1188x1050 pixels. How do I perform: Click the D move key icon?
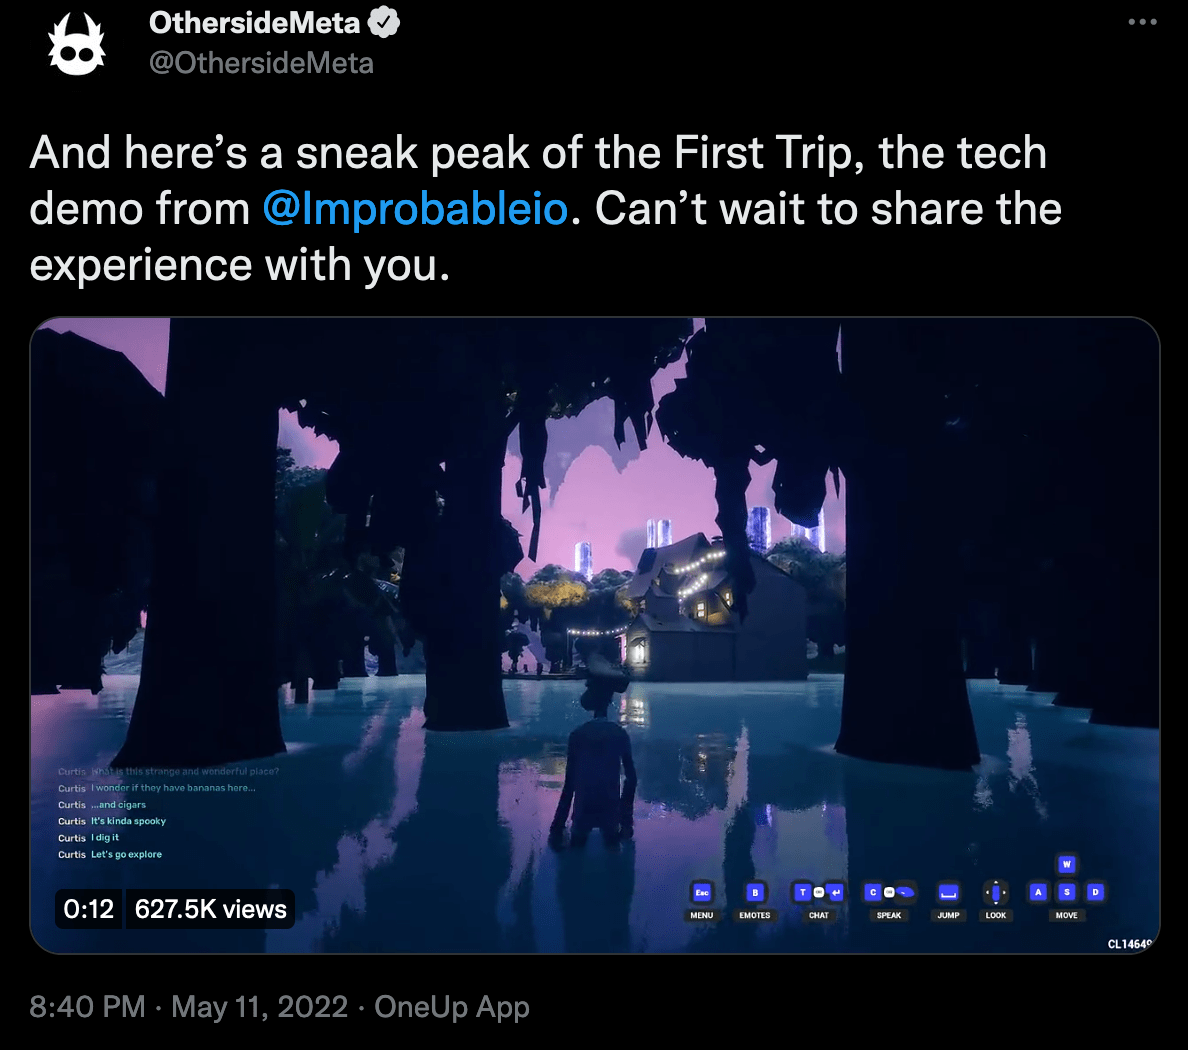tap(1095, 892)
